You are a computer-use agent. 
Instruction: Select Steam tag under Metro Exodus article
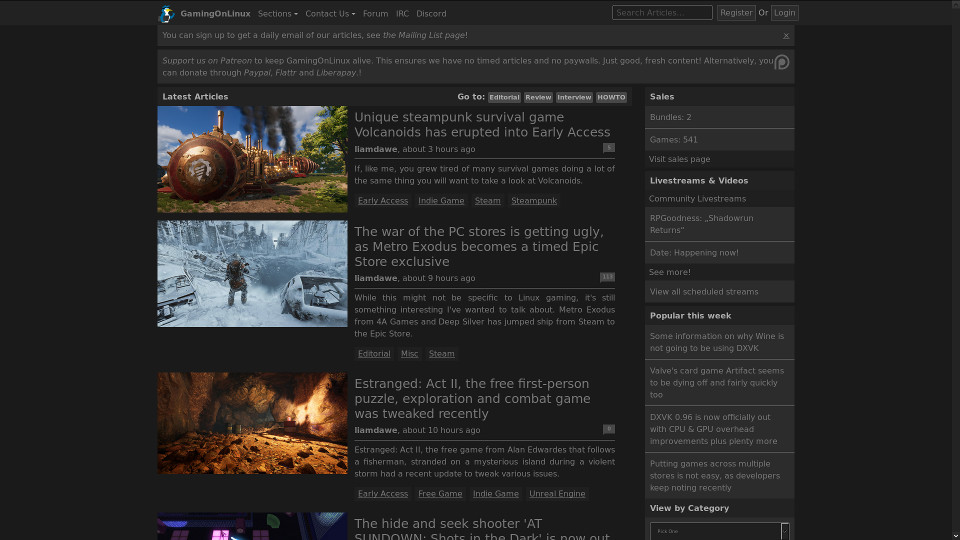[441, 354]
